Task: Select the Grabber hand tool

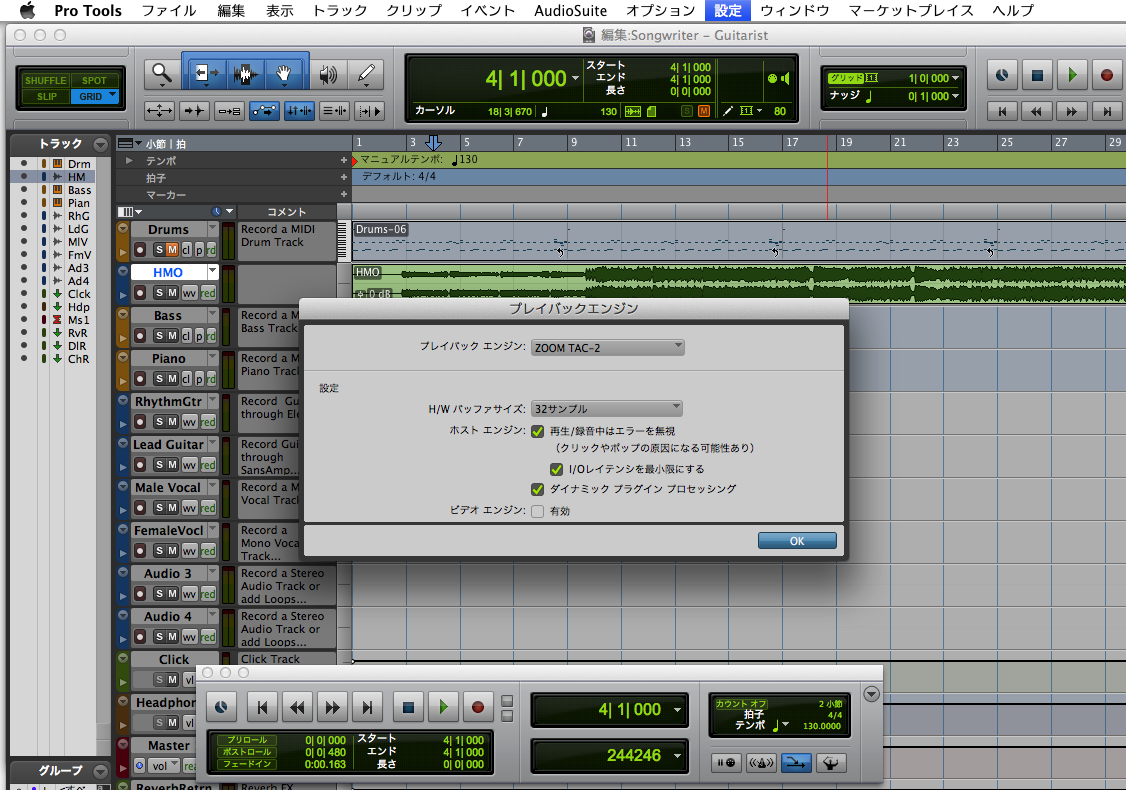Action: coord(284,74)
